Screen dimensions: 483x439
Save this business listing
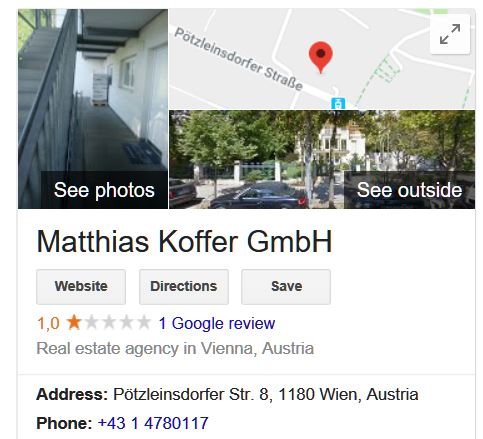click(x=286, y=287)
